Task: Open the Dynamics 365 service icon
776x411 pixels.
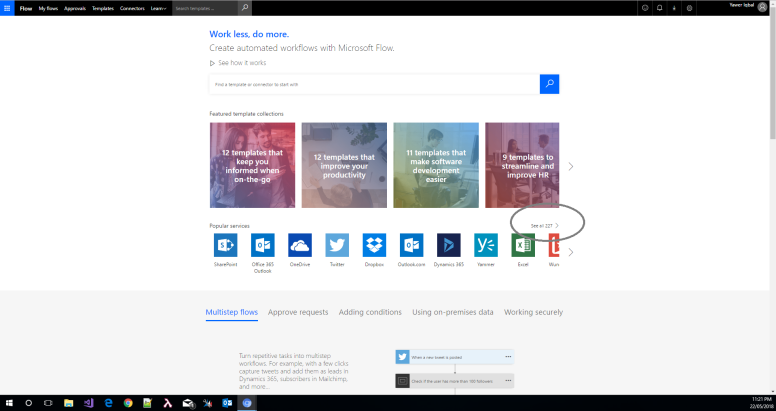Action: (449, 245)
